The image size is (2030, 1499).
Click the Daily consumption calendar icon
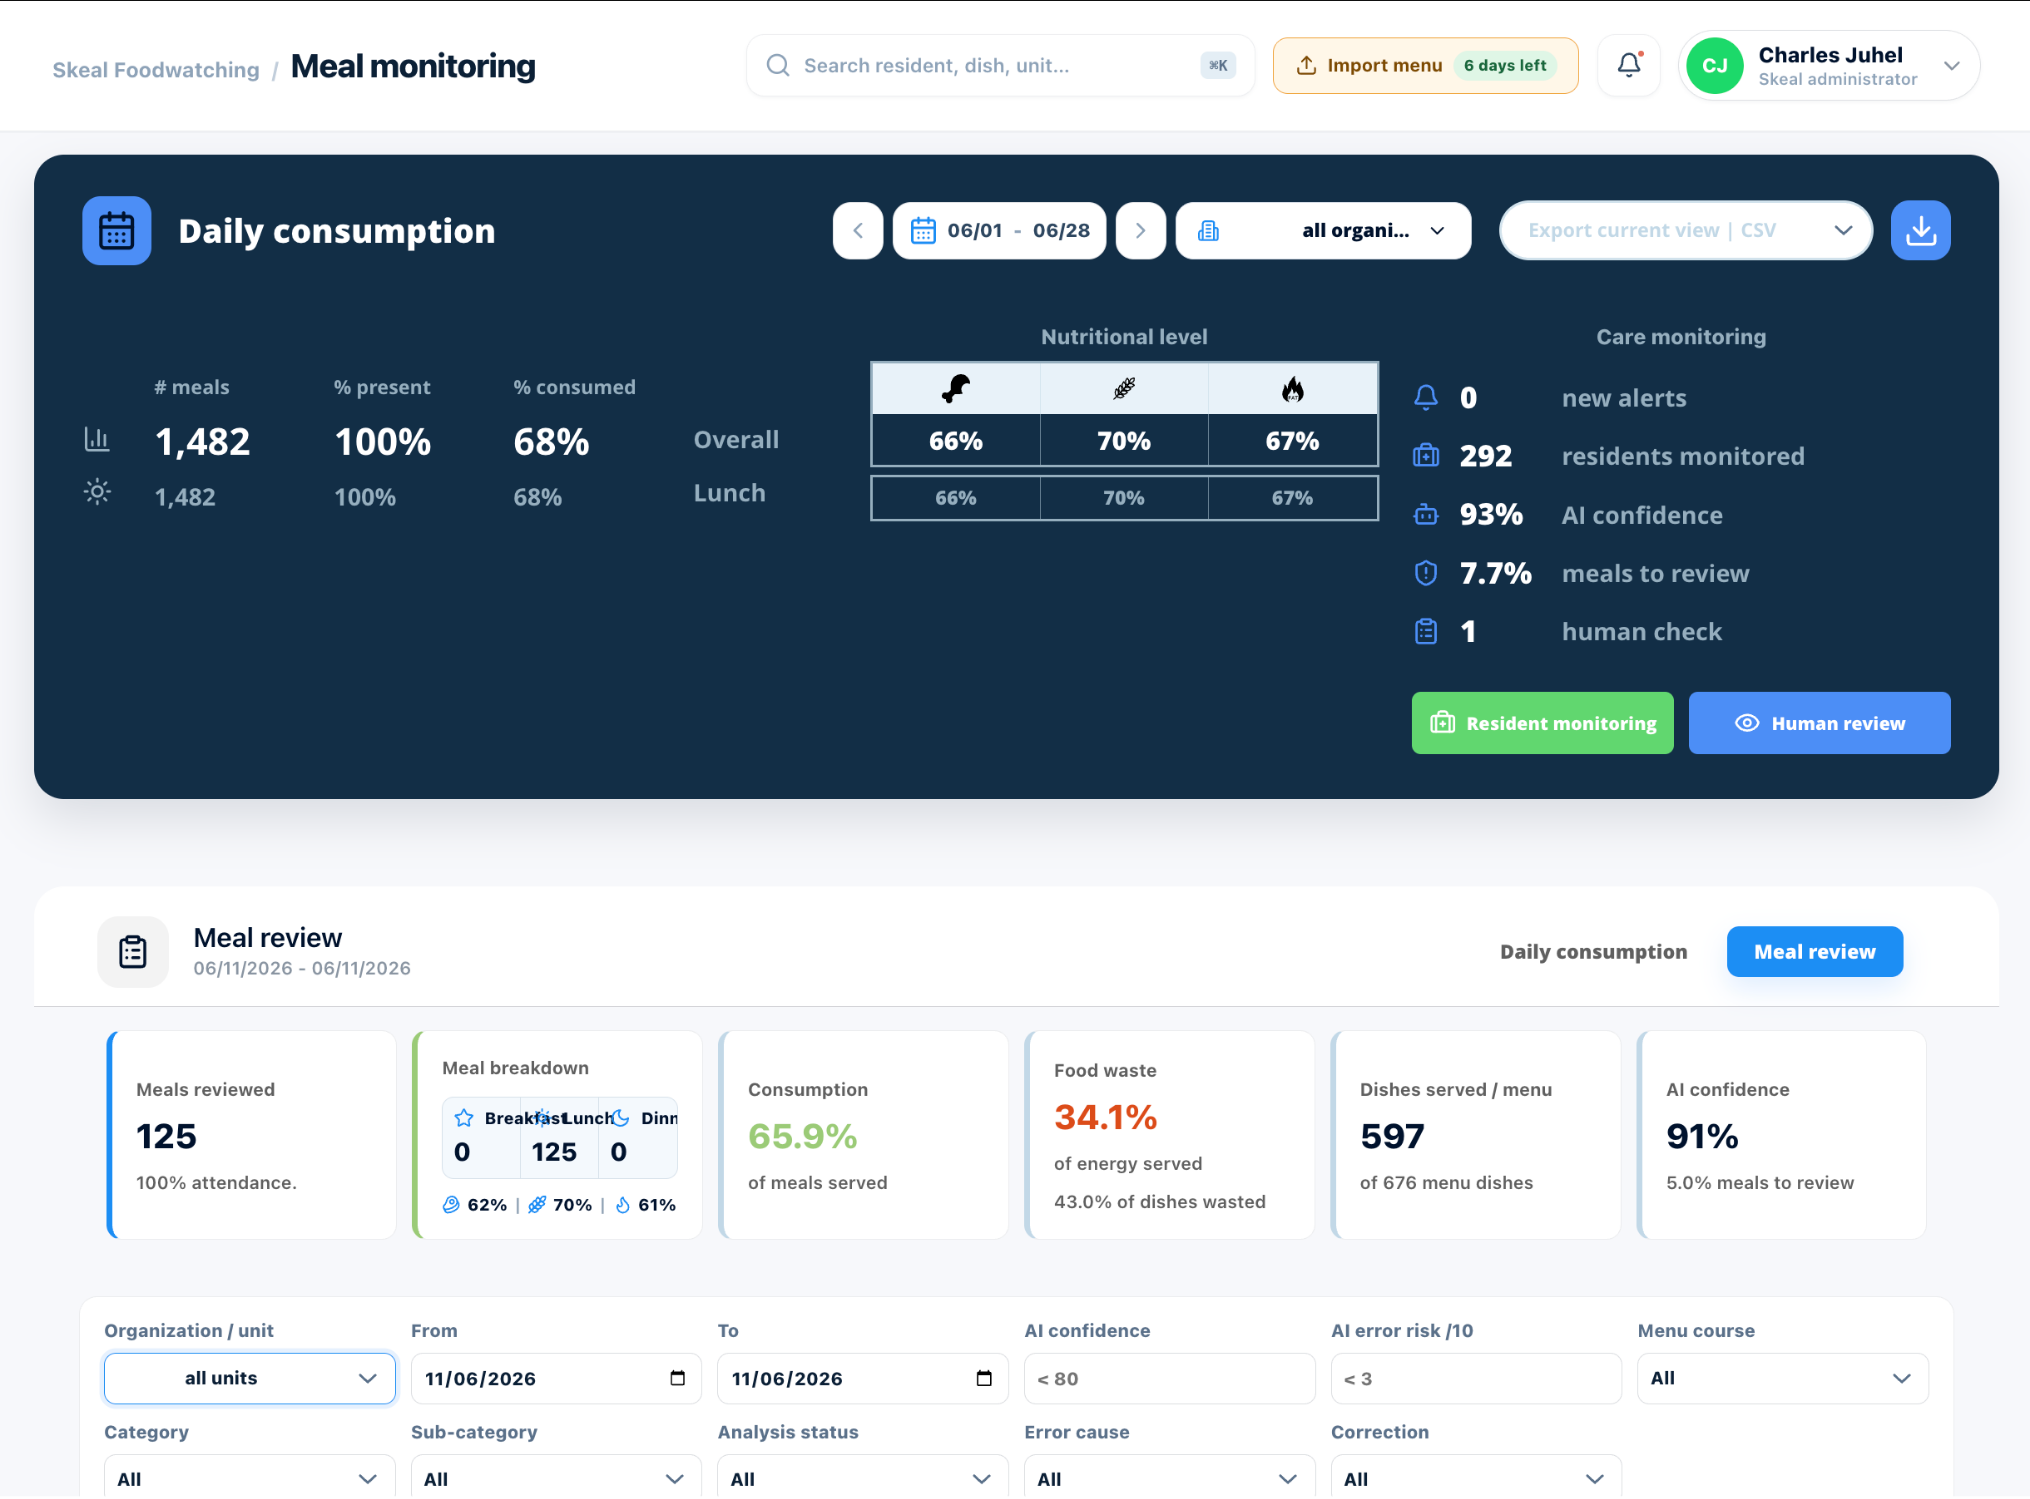(x=117, y=231)
